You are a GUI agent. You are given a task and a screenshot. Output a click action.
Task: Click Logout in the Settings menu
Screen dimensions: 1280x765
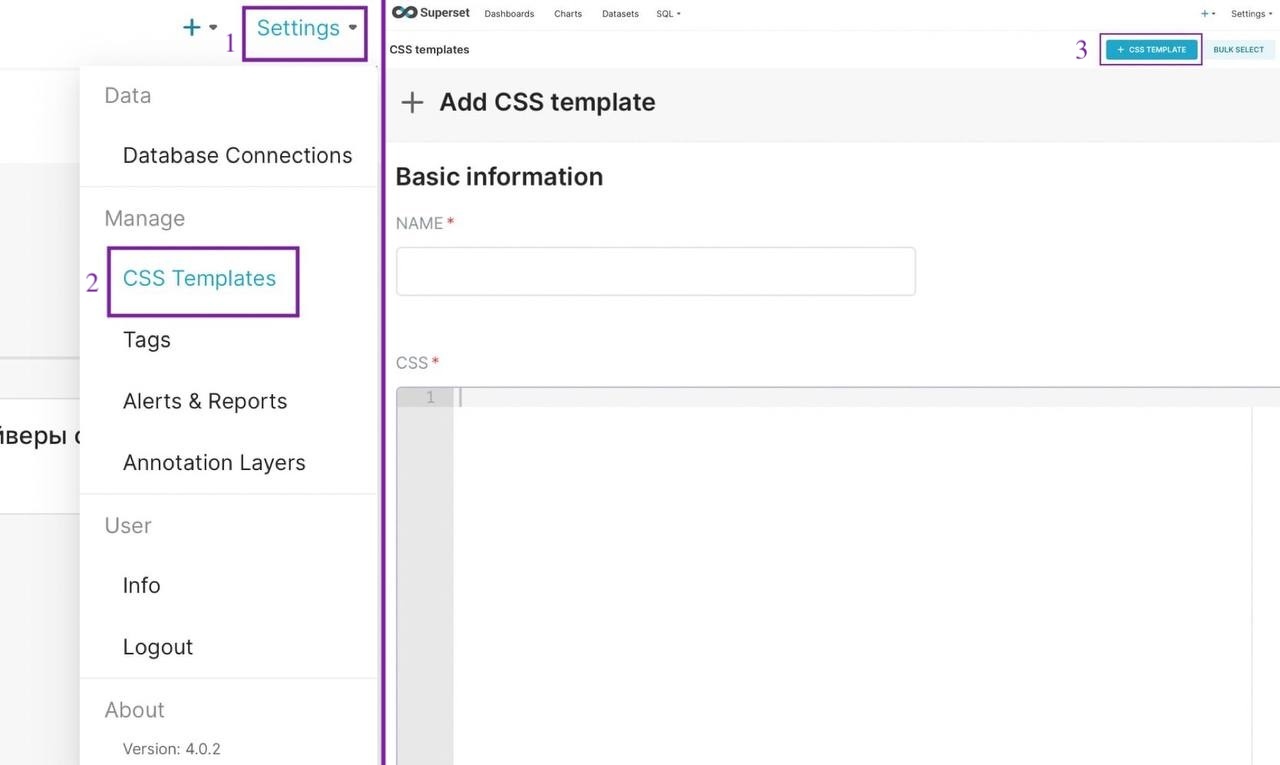[158, 647]
